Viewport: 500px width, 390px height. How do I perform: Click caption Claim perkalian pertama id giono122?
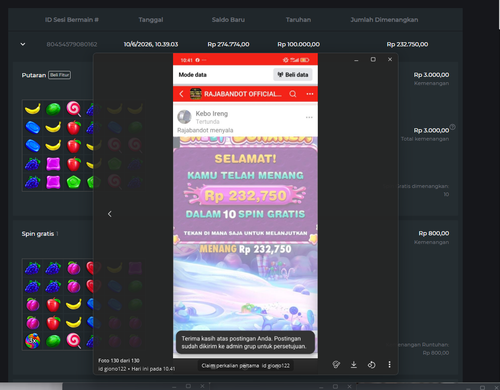[x=245, y=366]
